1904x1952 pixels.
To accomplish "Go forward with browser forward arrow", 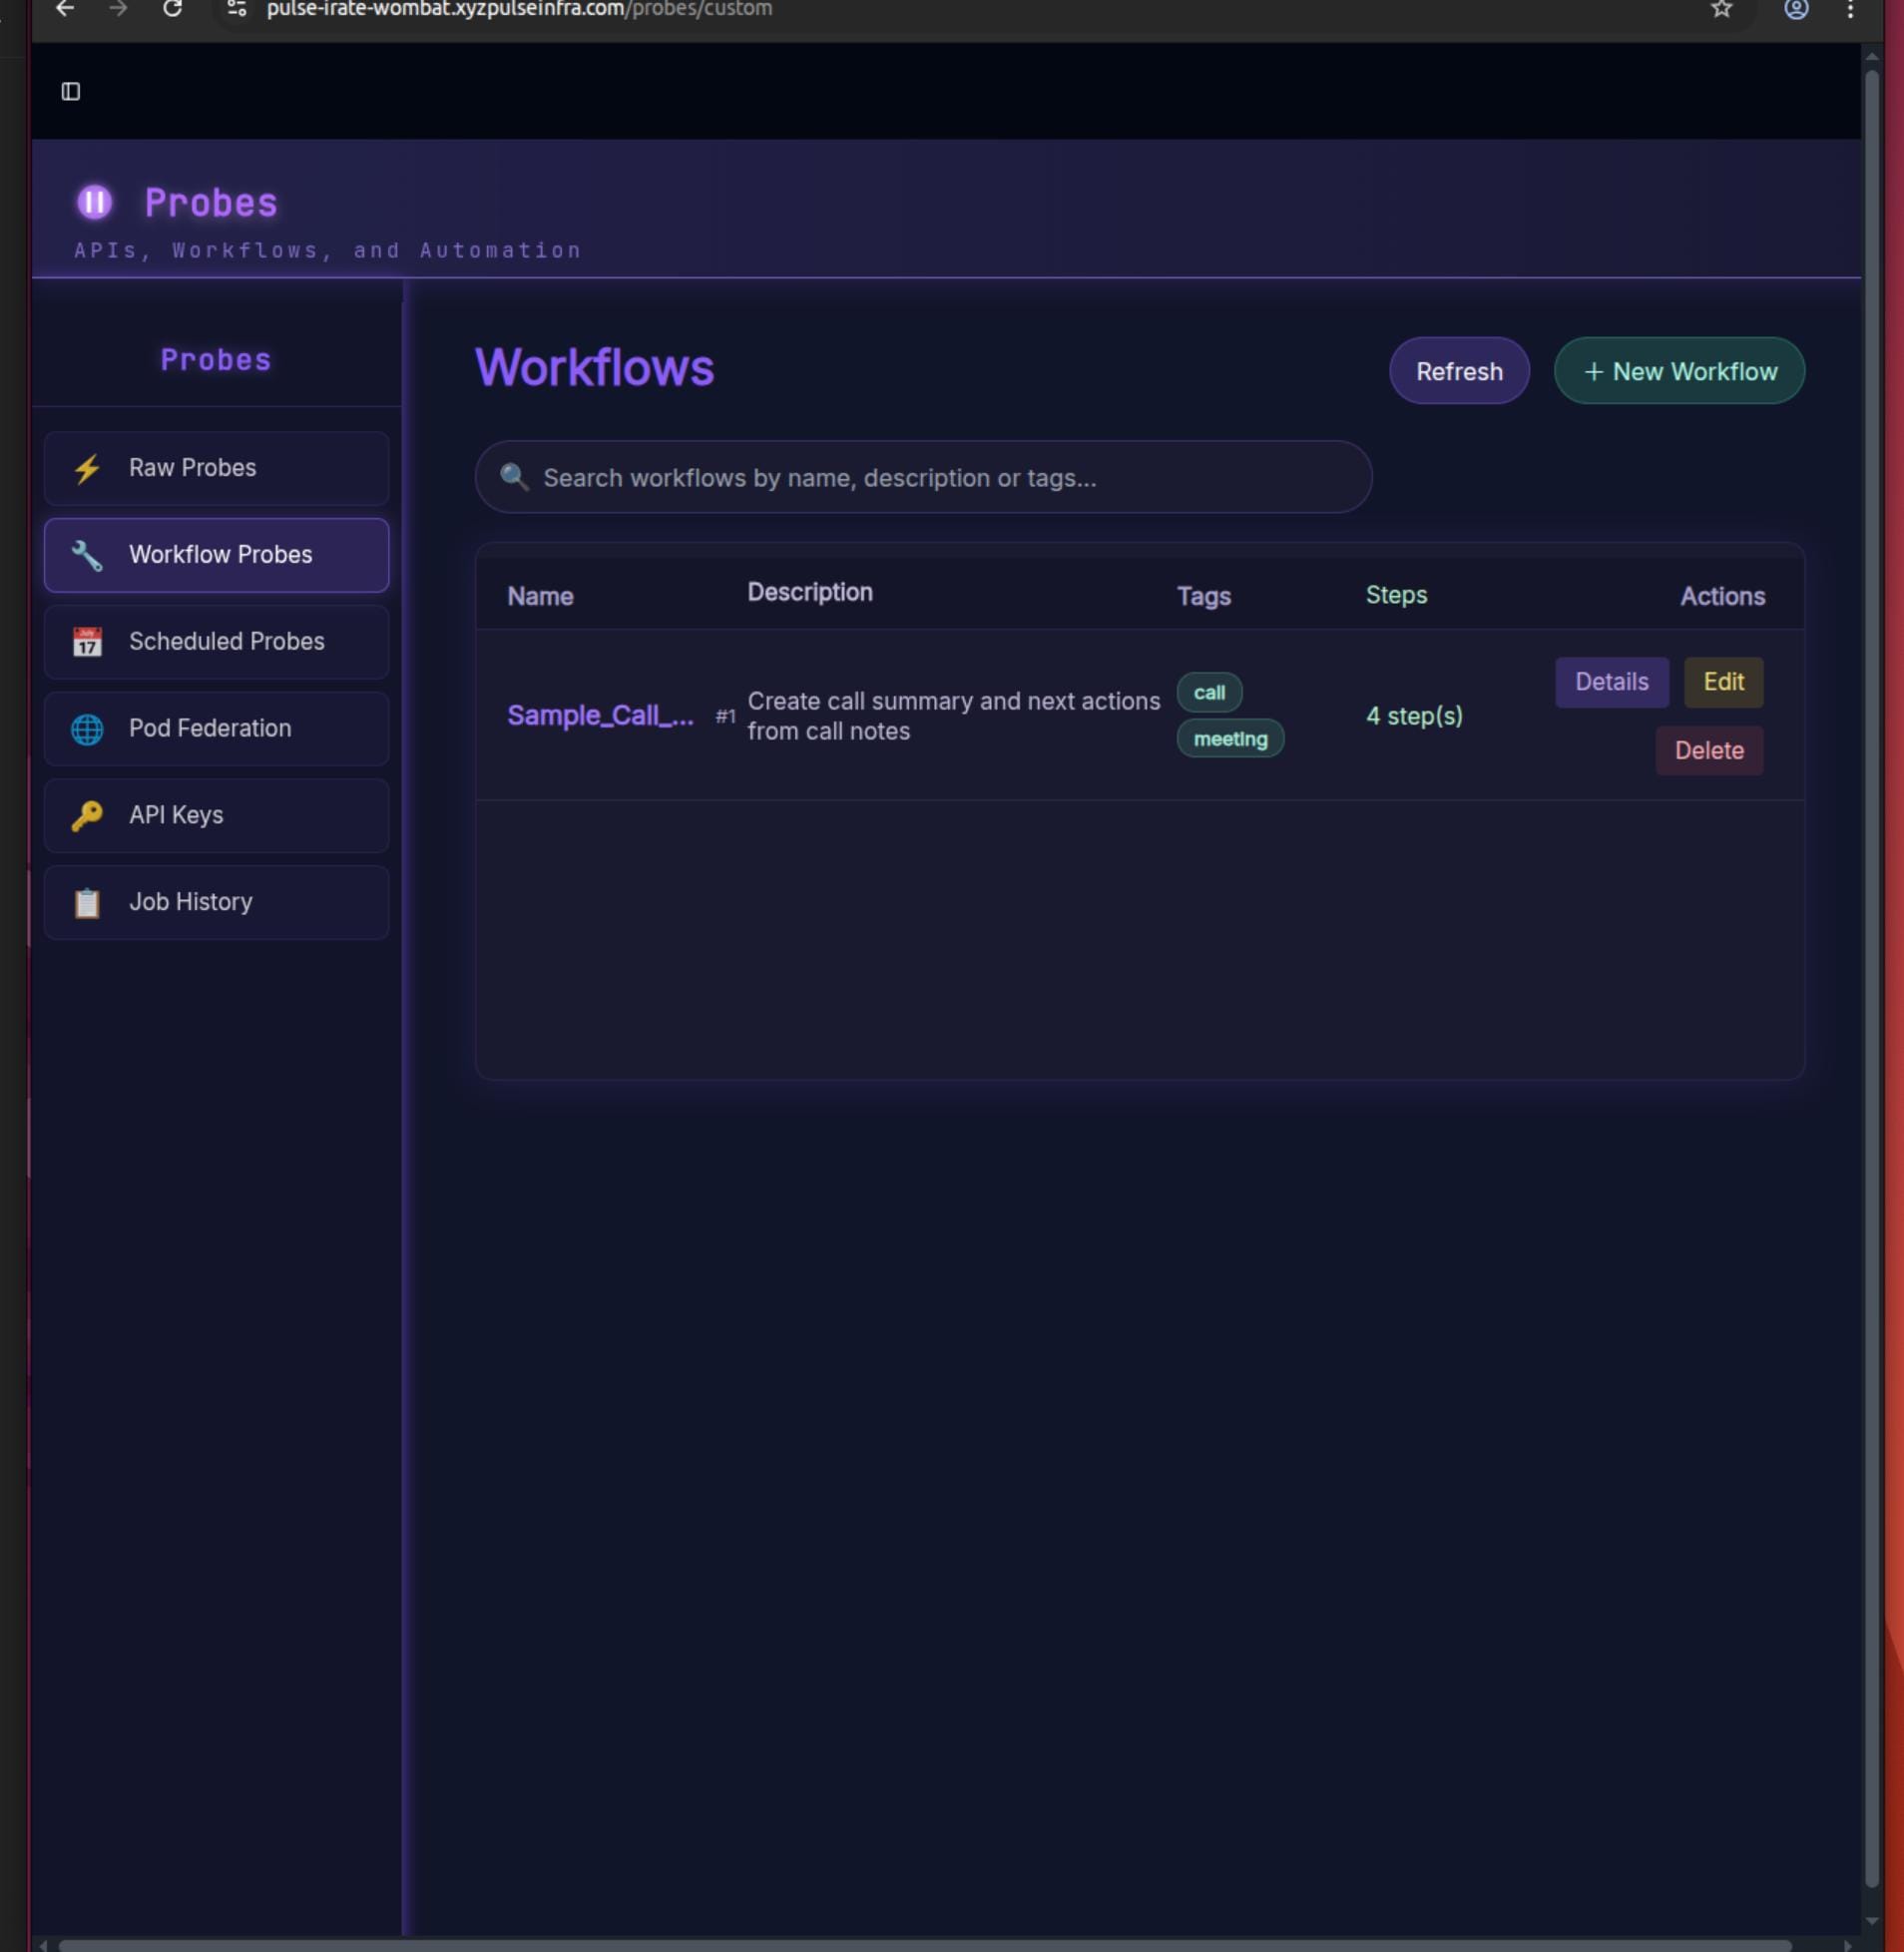I will [119, 9].
